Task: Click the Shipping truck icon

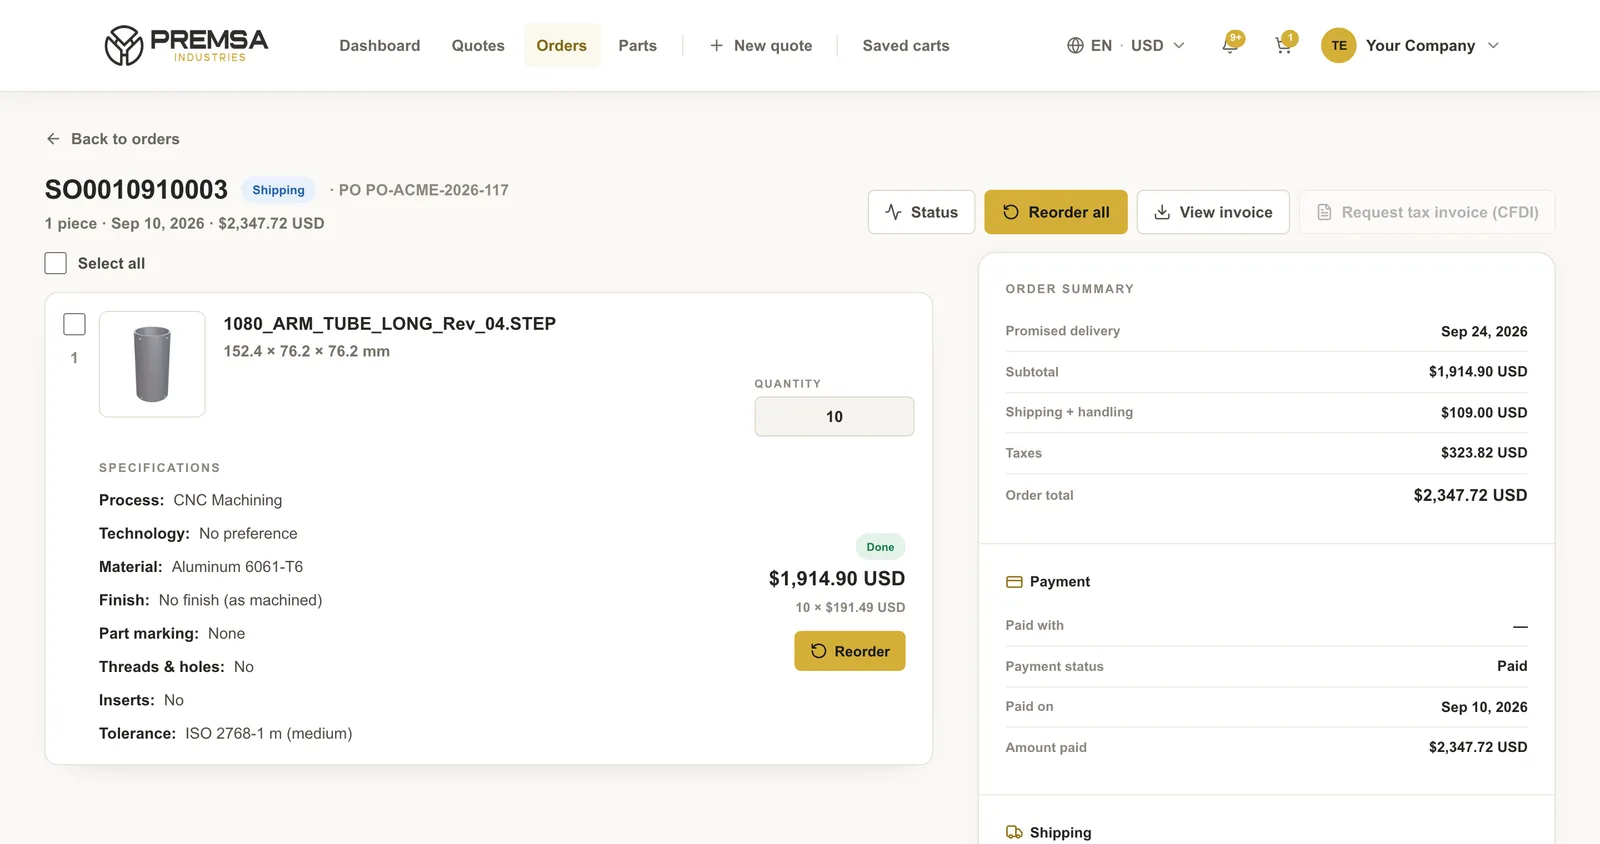Action: [1014, 832]
